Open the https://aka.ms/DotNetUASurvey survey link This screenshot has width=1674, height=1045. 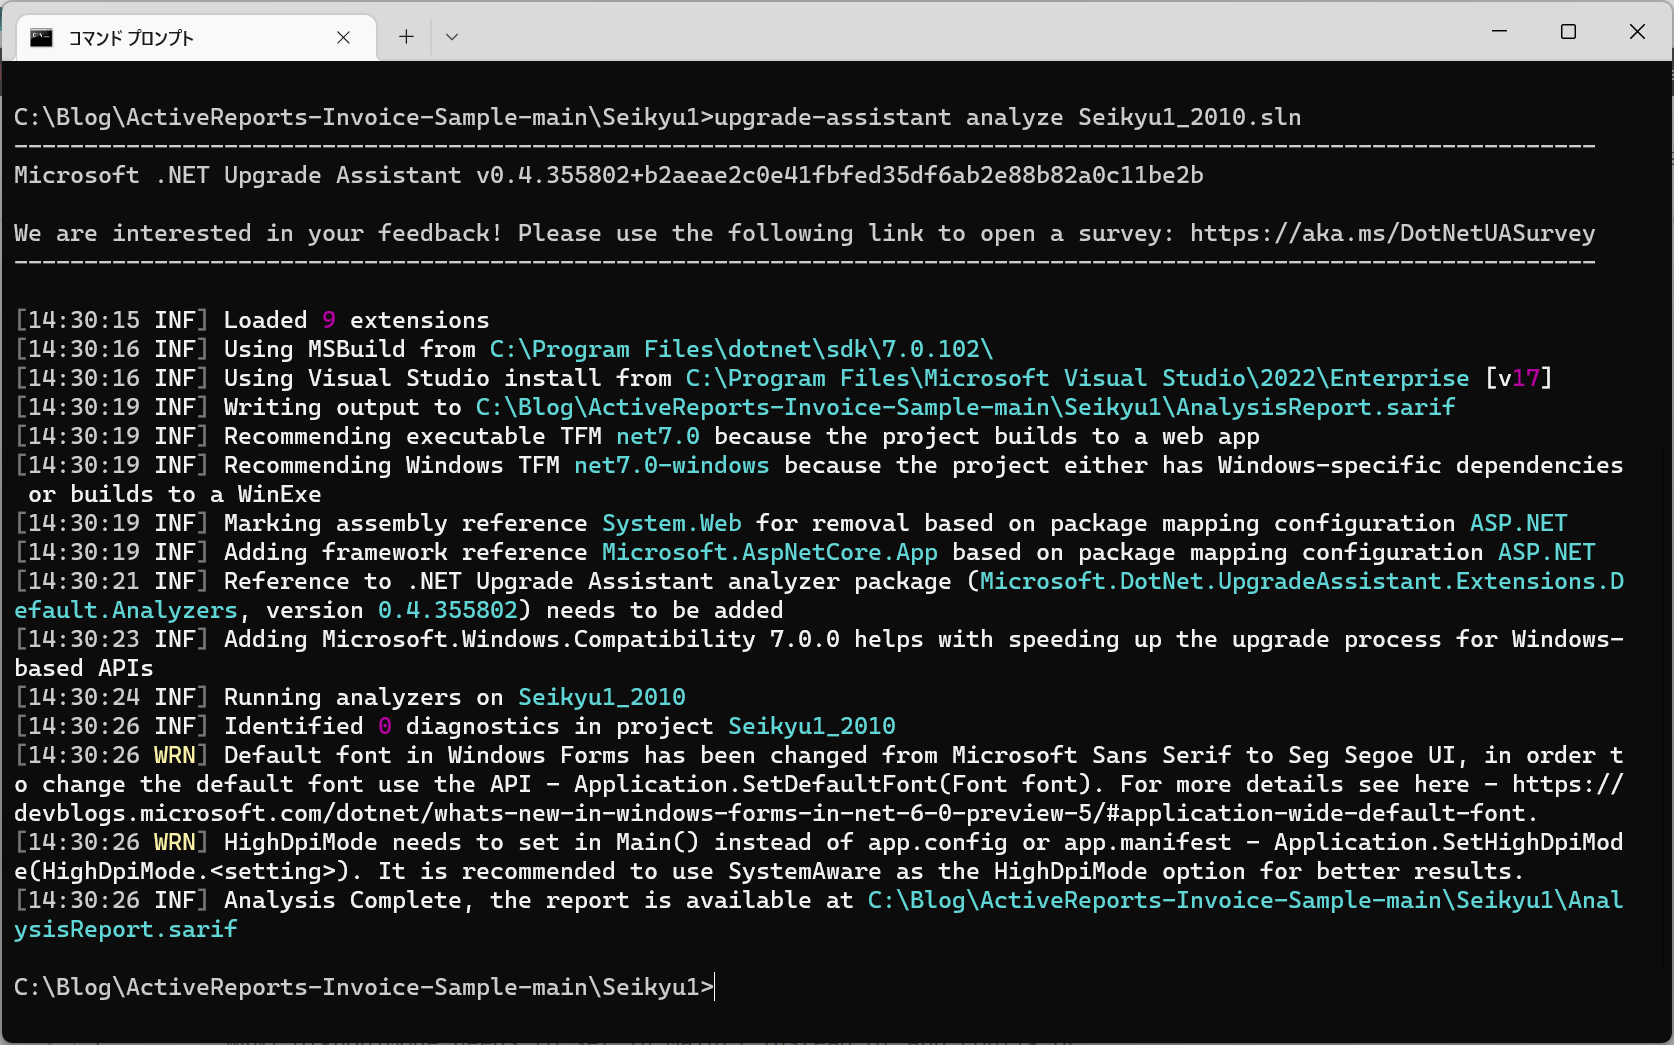coord(1392,233)
